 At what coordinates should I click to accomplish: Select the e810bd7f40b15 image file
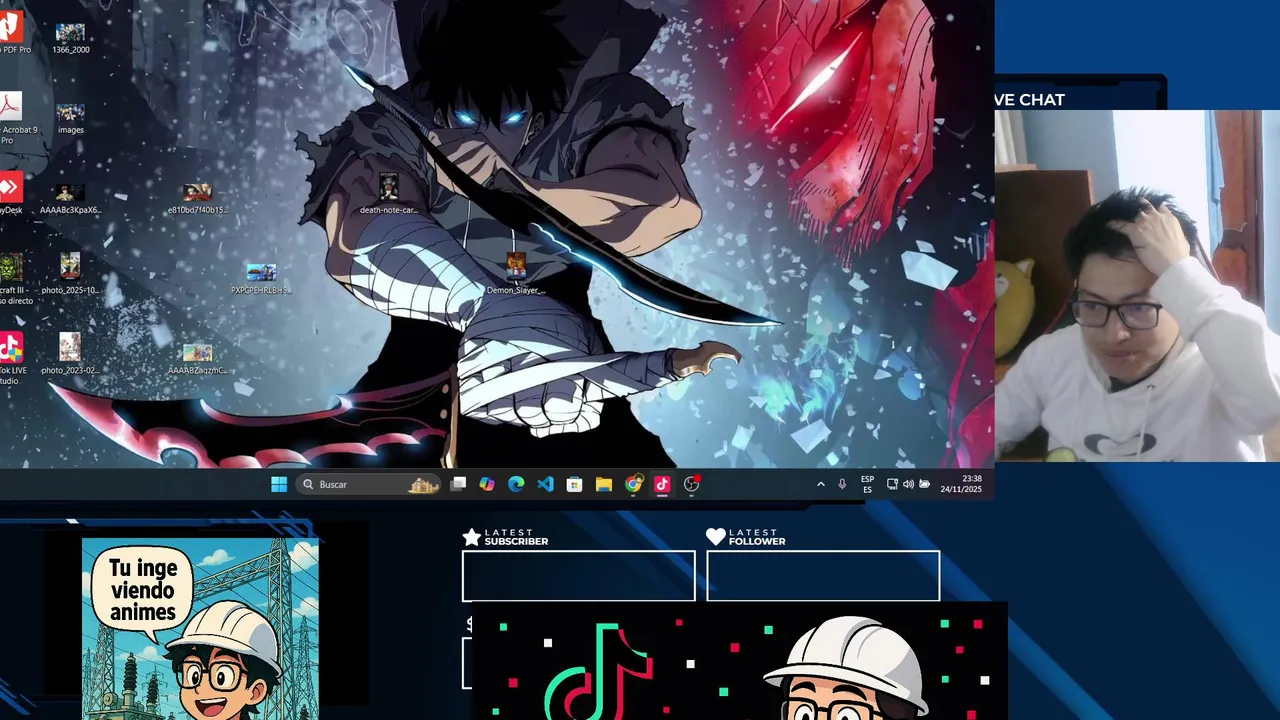[x=197, y=198]
